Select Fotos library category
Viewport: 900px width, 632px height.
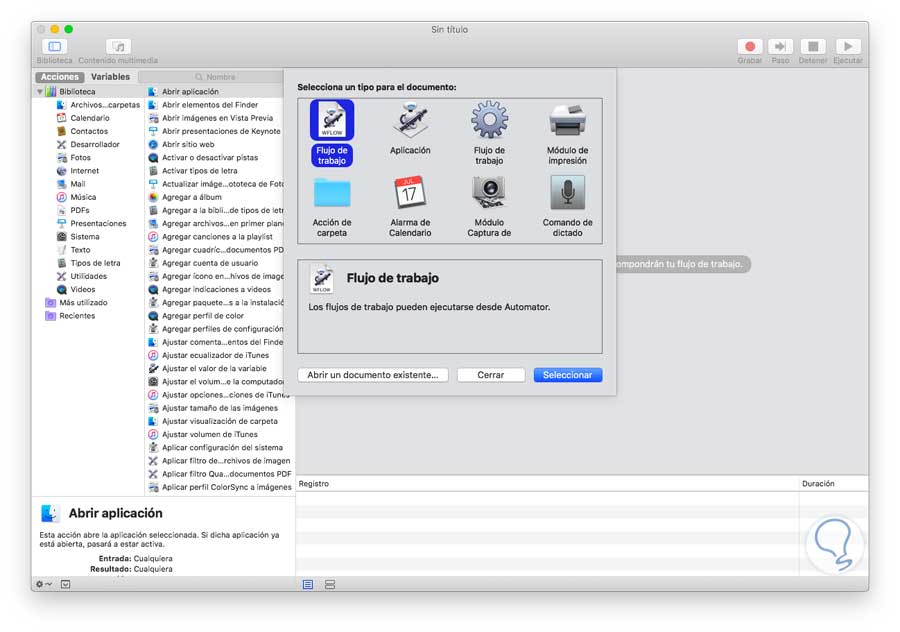[73, 158]
